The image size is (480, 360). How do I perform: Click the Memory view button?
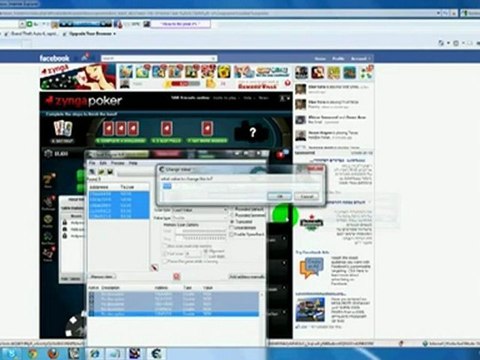click(x=102, y=277)
